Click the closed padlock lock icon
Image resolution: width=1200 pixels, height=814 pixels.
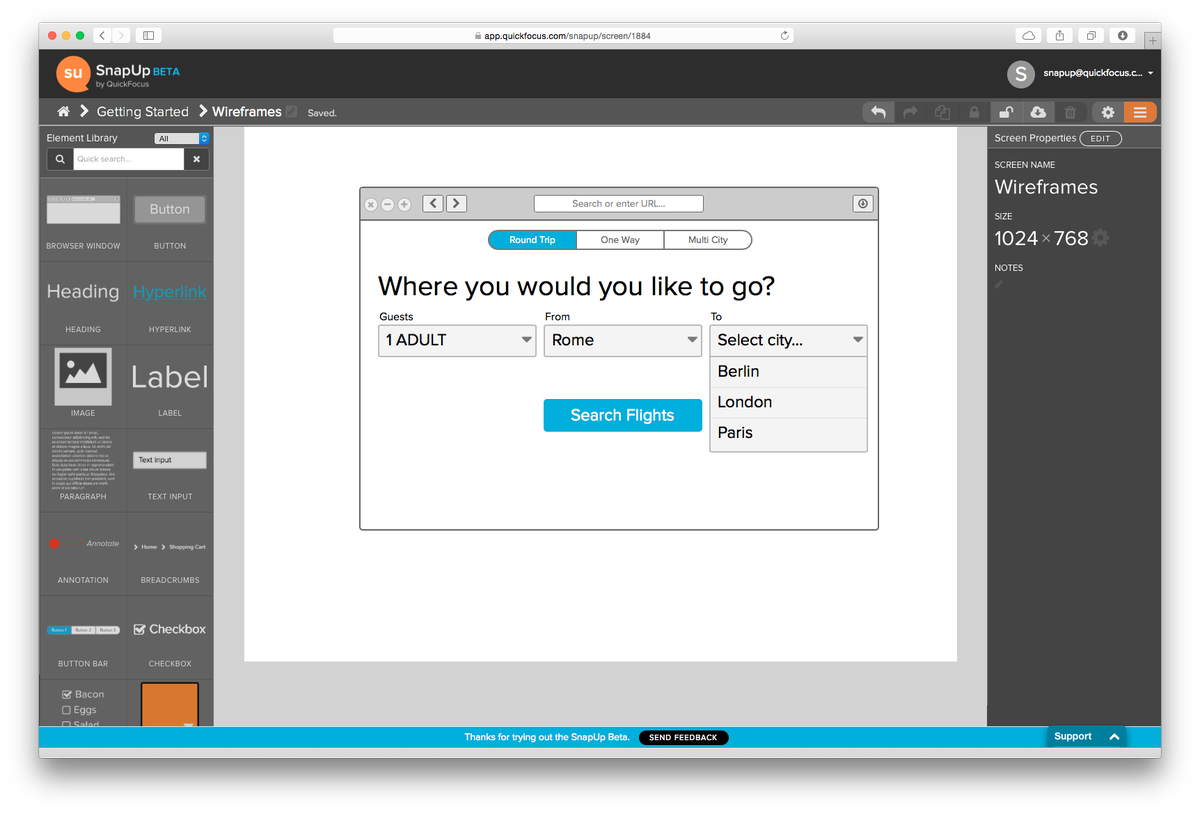(974, 112)
